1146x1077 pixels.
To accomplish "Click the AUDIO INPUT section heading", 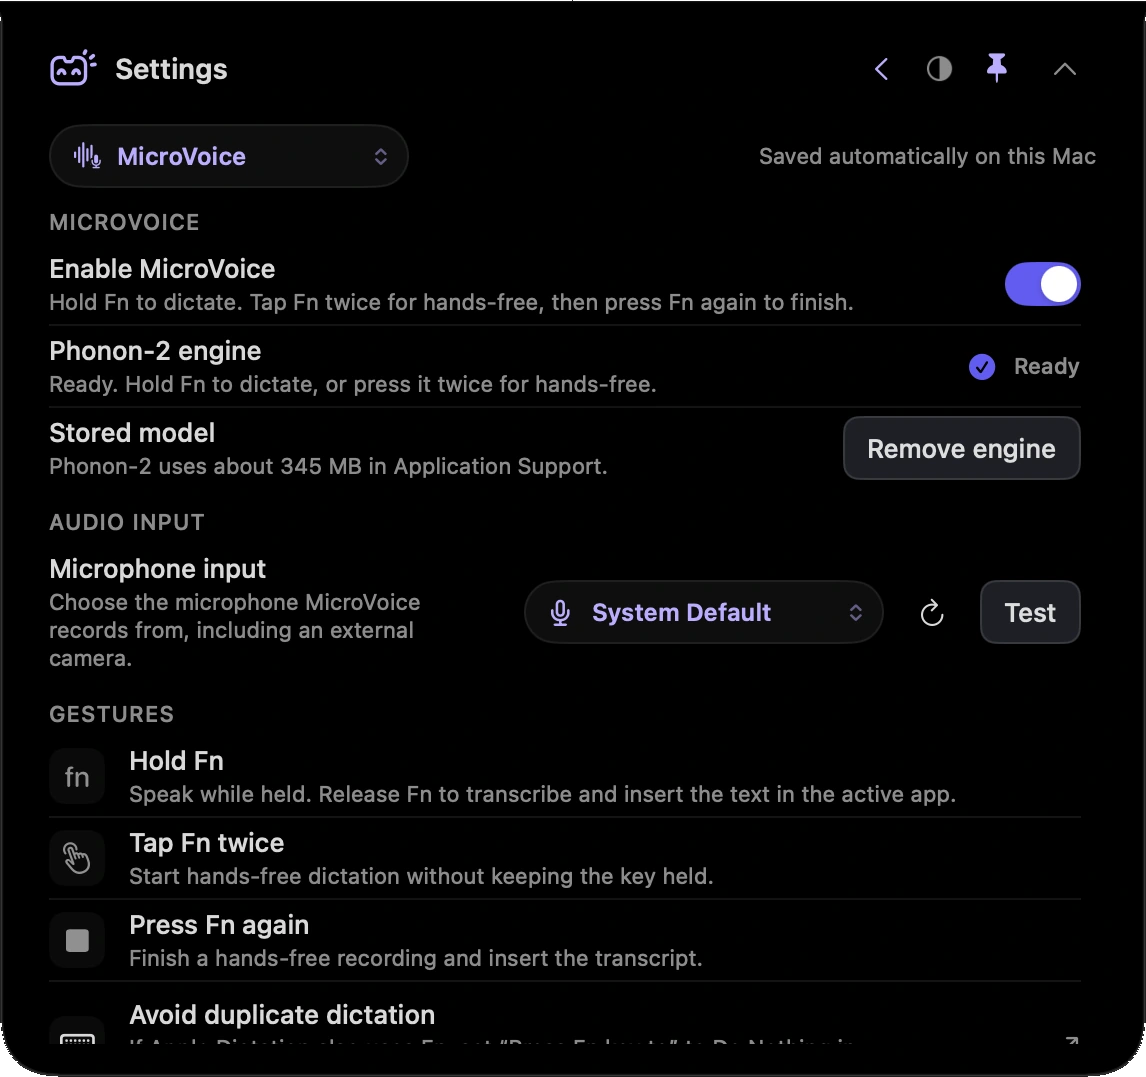I will point(126,522).
